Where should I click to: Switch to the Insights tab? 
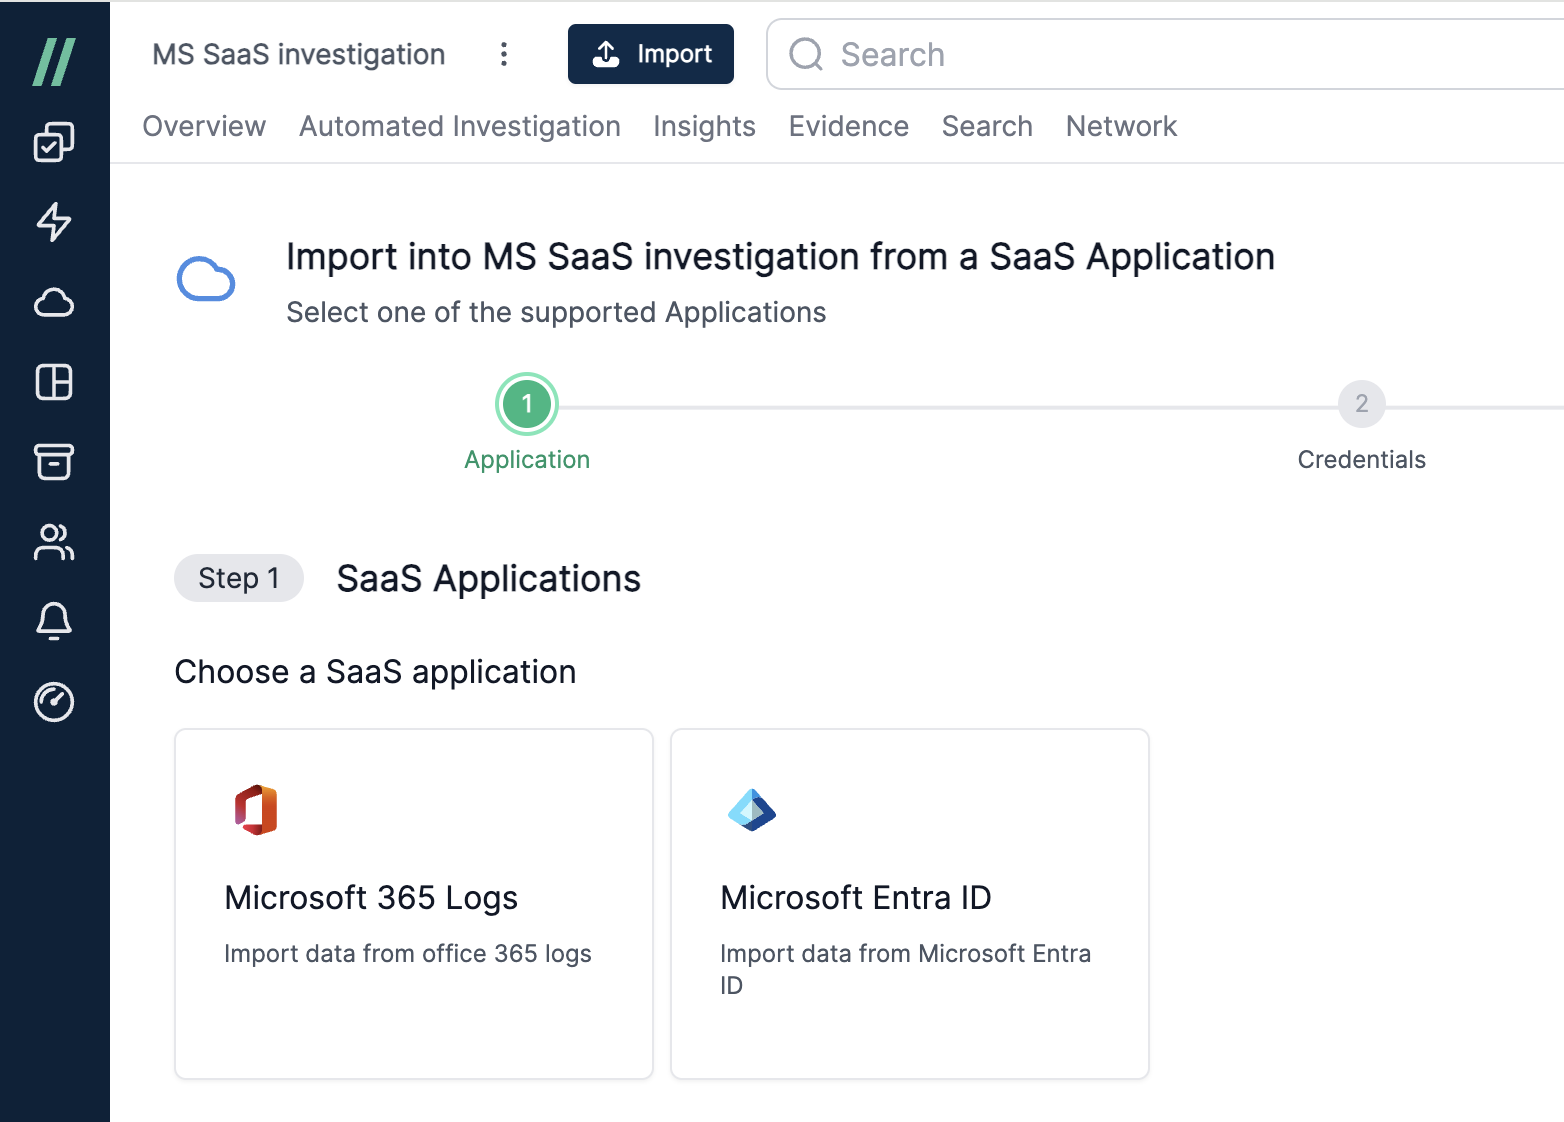(704, 126)
